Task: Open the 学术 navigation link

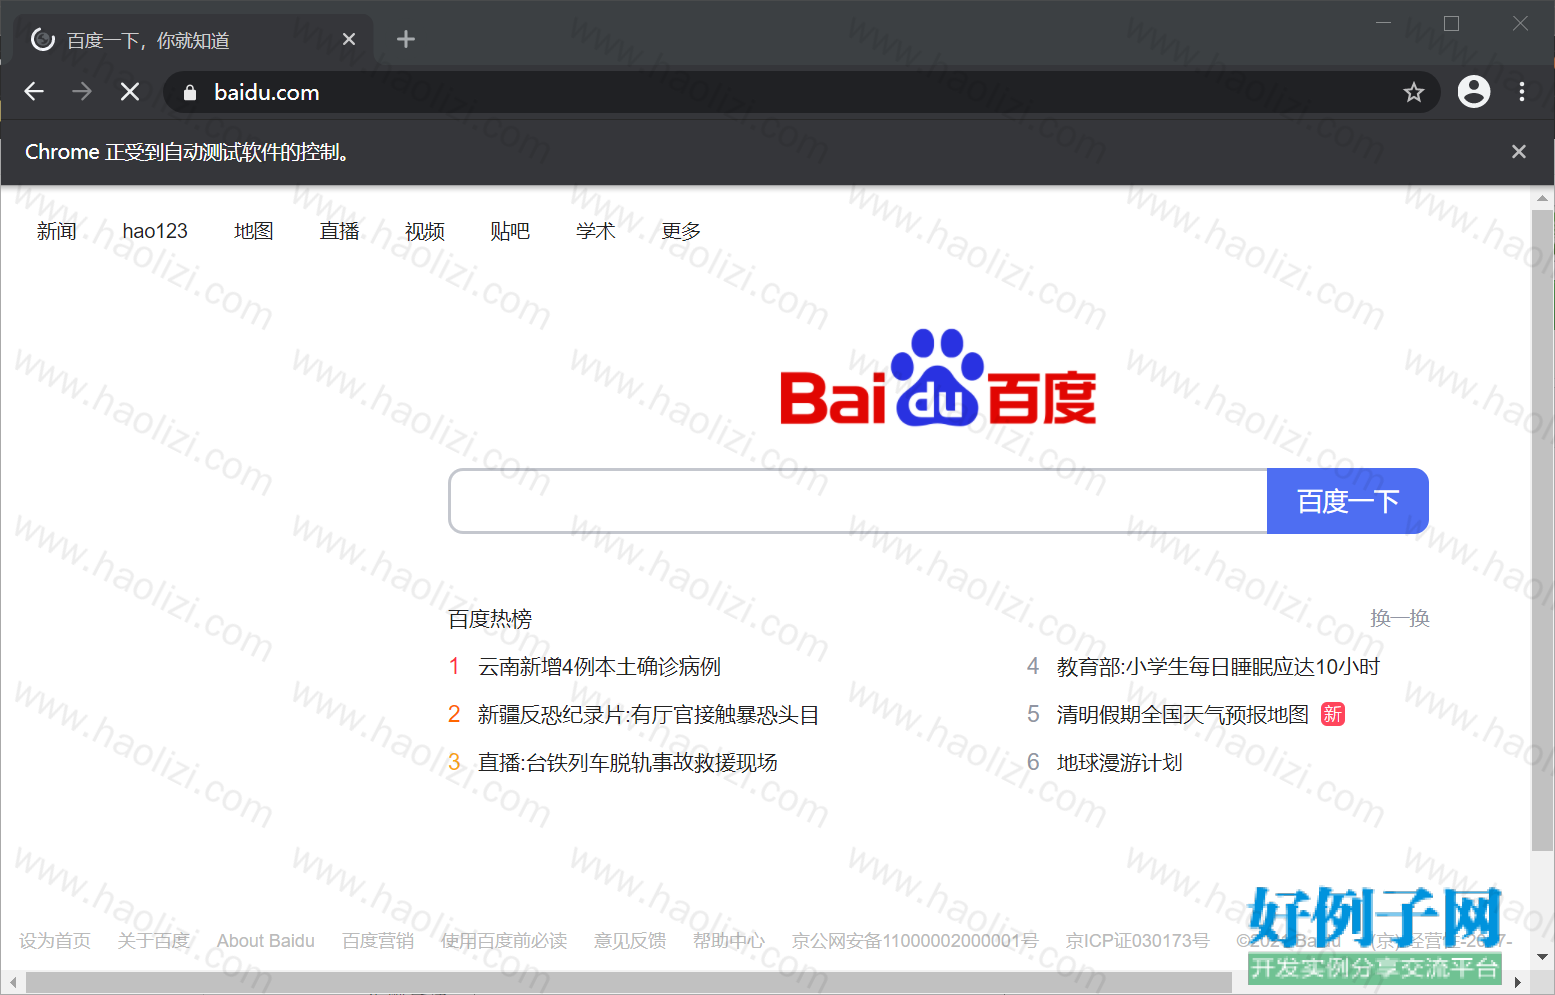Action: [596, 231]
